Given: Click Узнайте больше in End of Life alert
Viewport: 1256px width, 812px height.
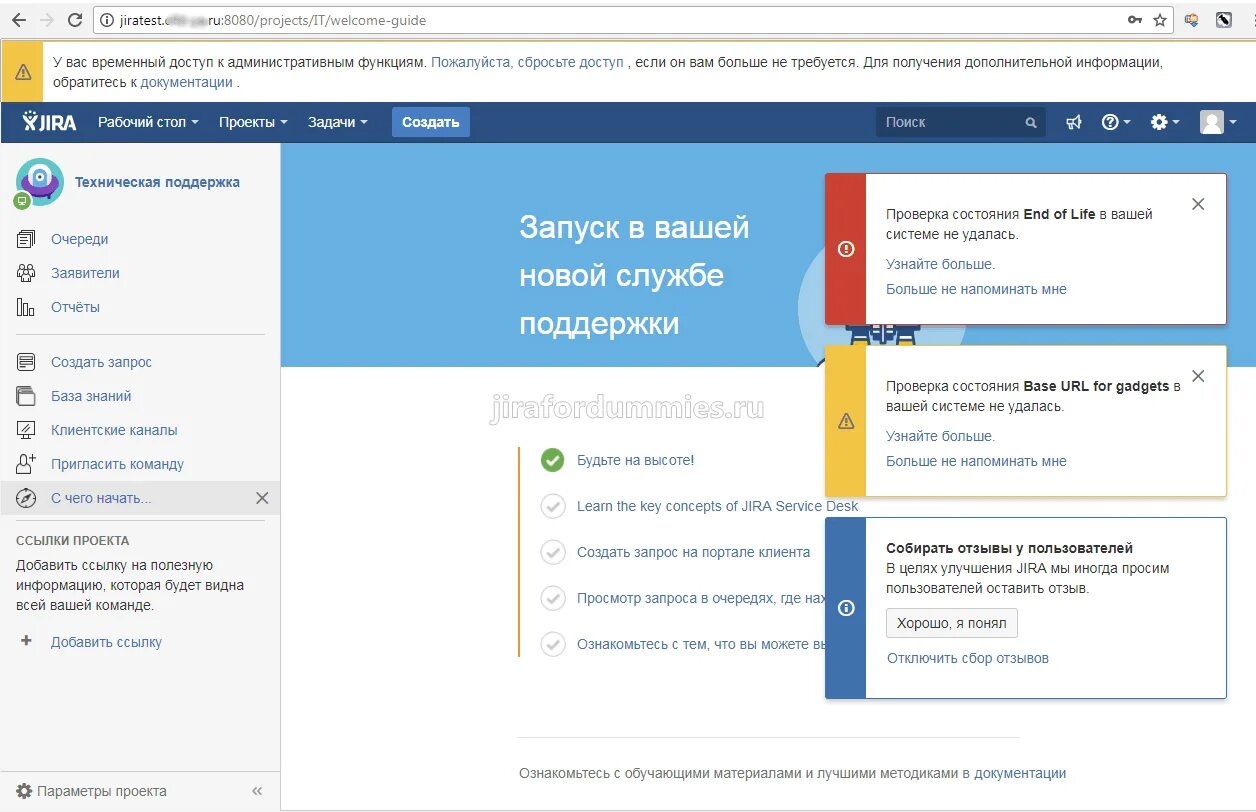Looking at the screenshot, I should tap(940, 264).
